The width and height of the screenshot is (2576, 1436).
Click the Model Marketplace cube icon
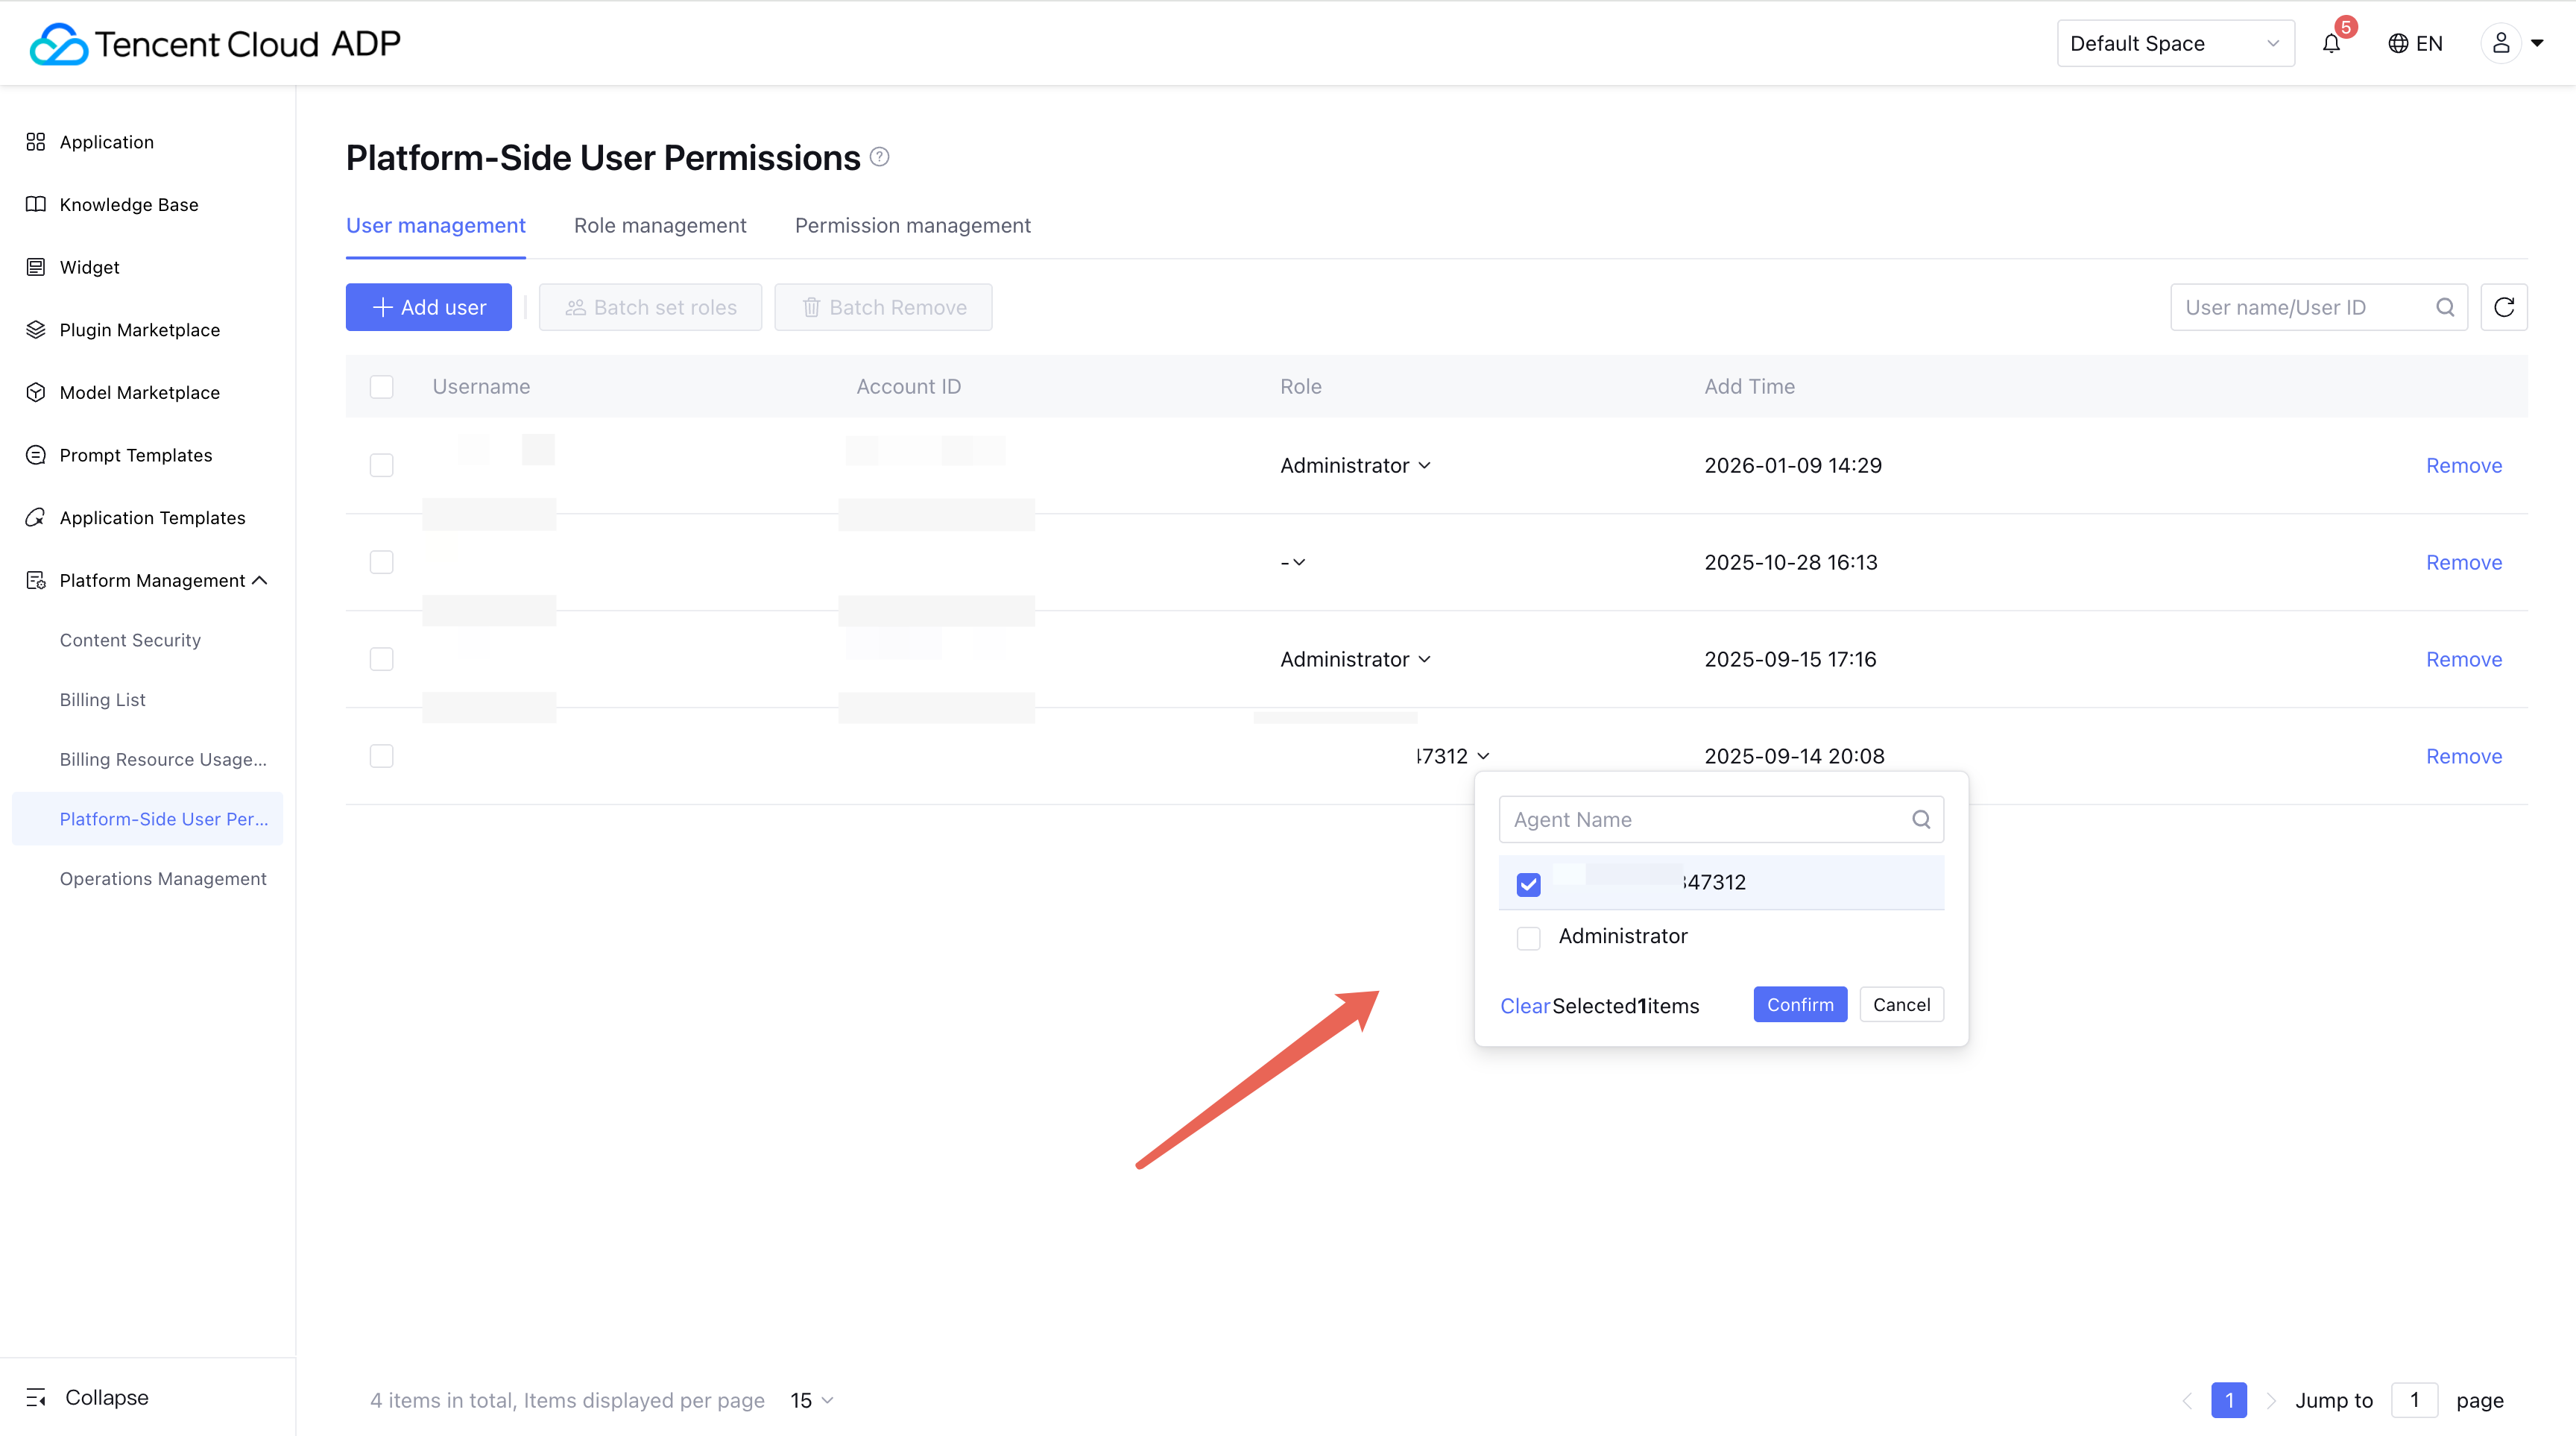[x=36, y=392]
